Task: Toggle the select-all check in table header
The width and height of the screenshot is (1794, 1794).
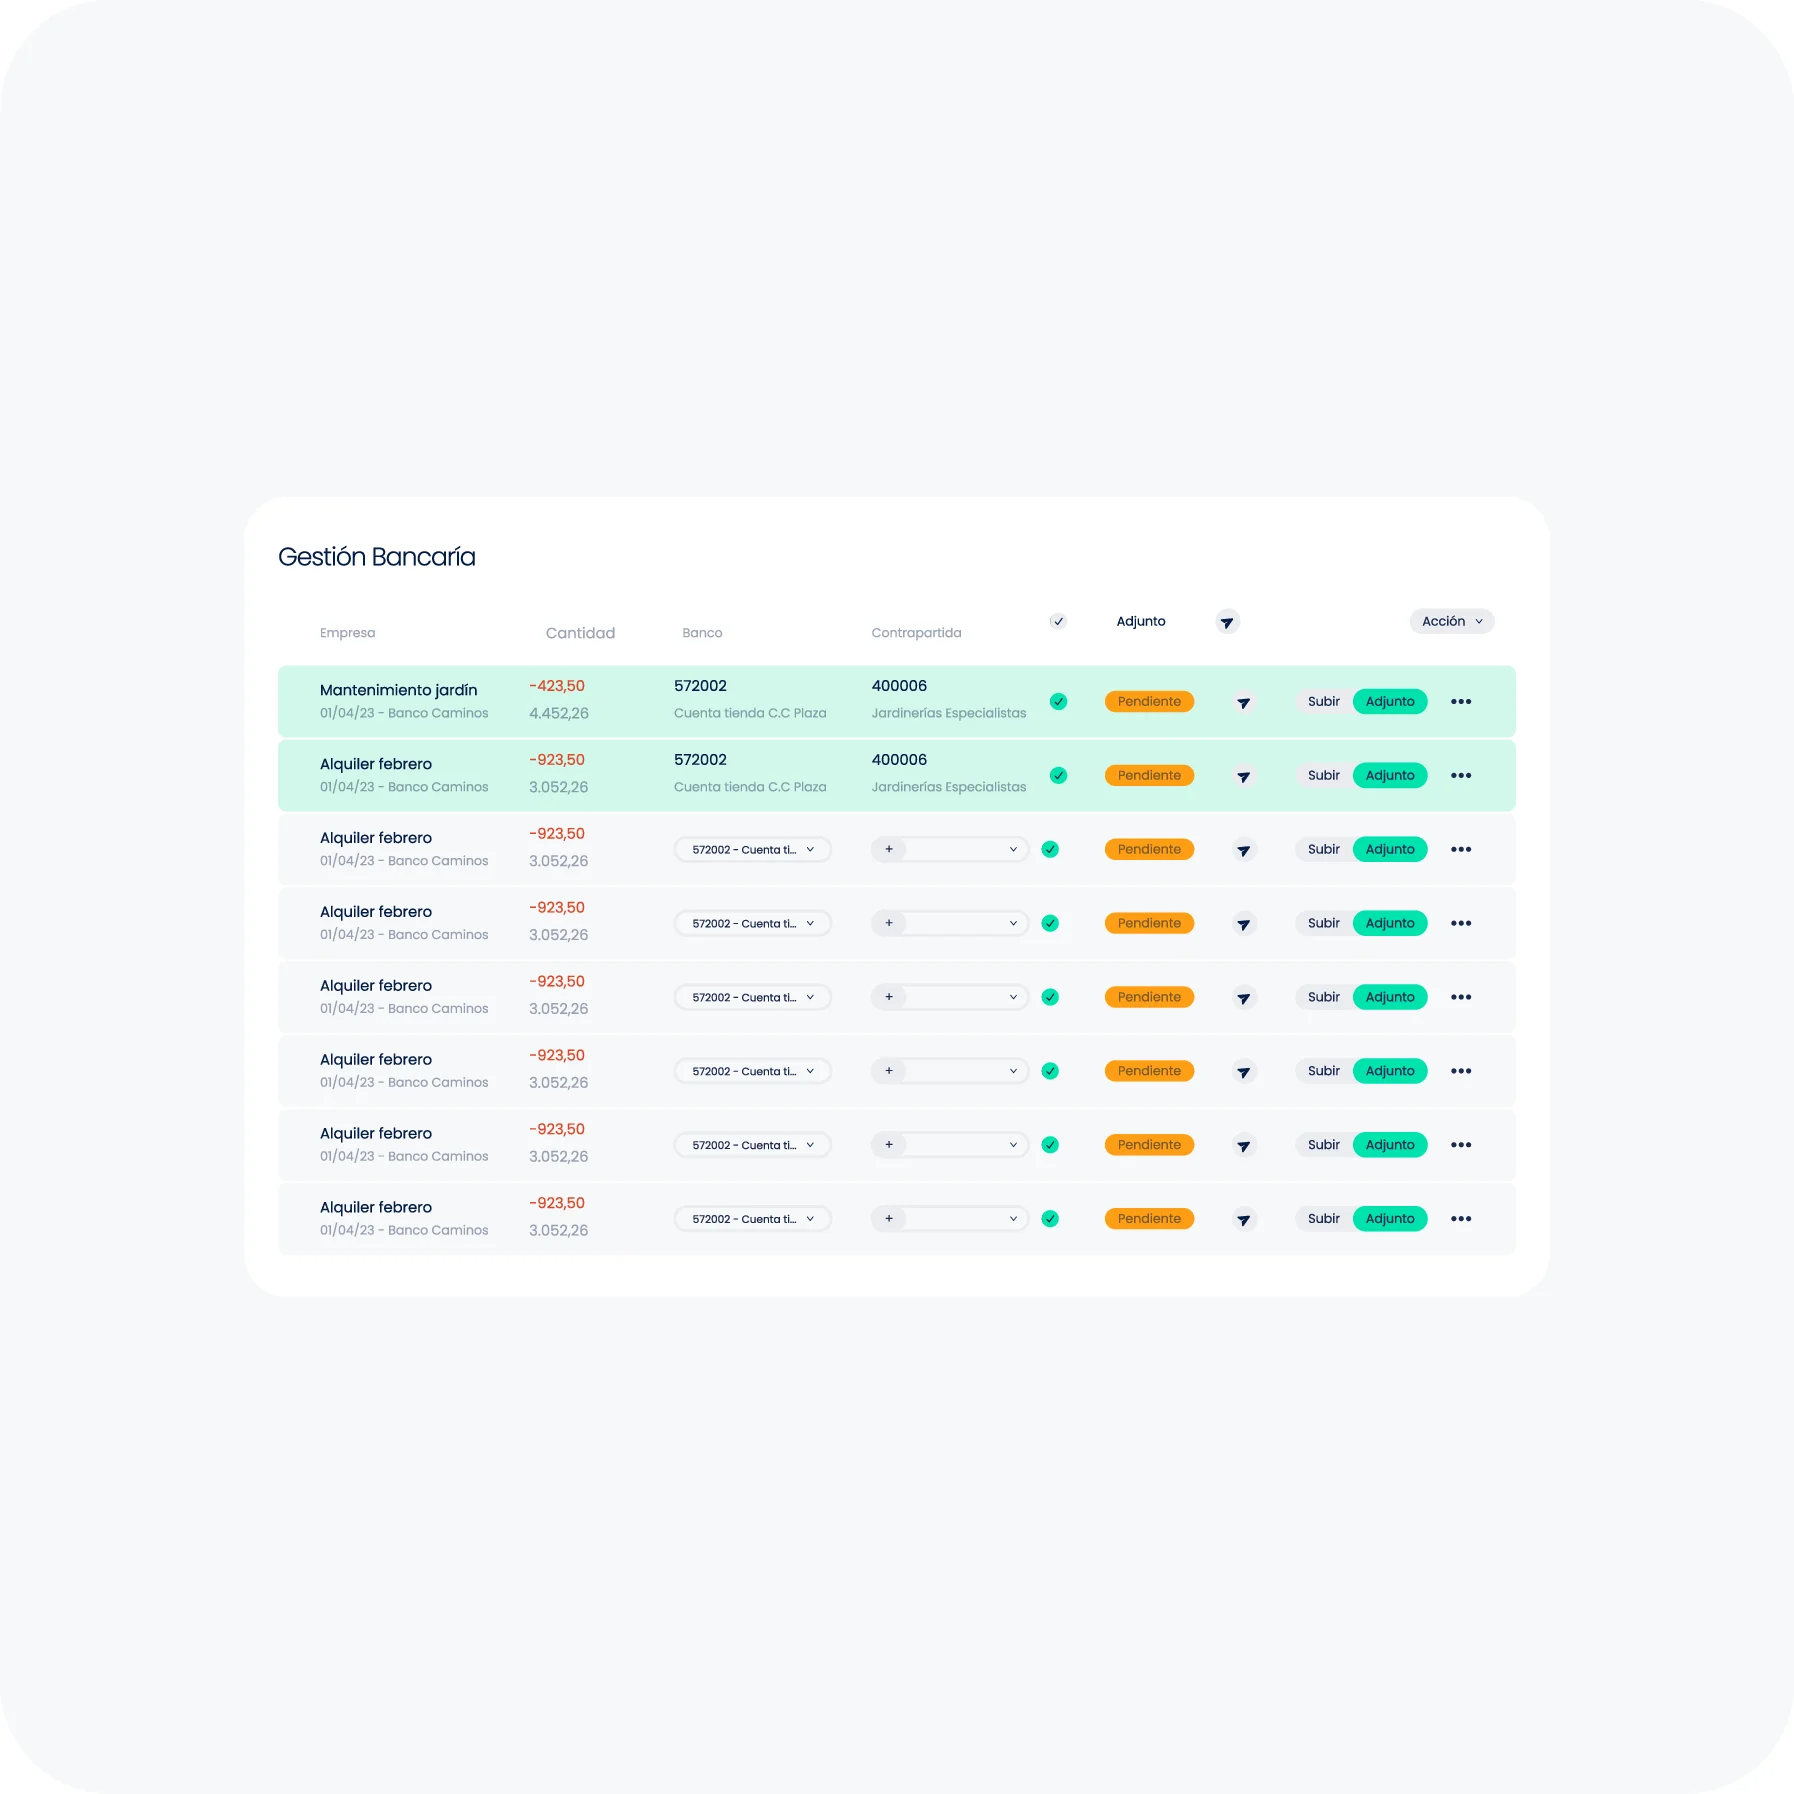Action: (1058, 622)
